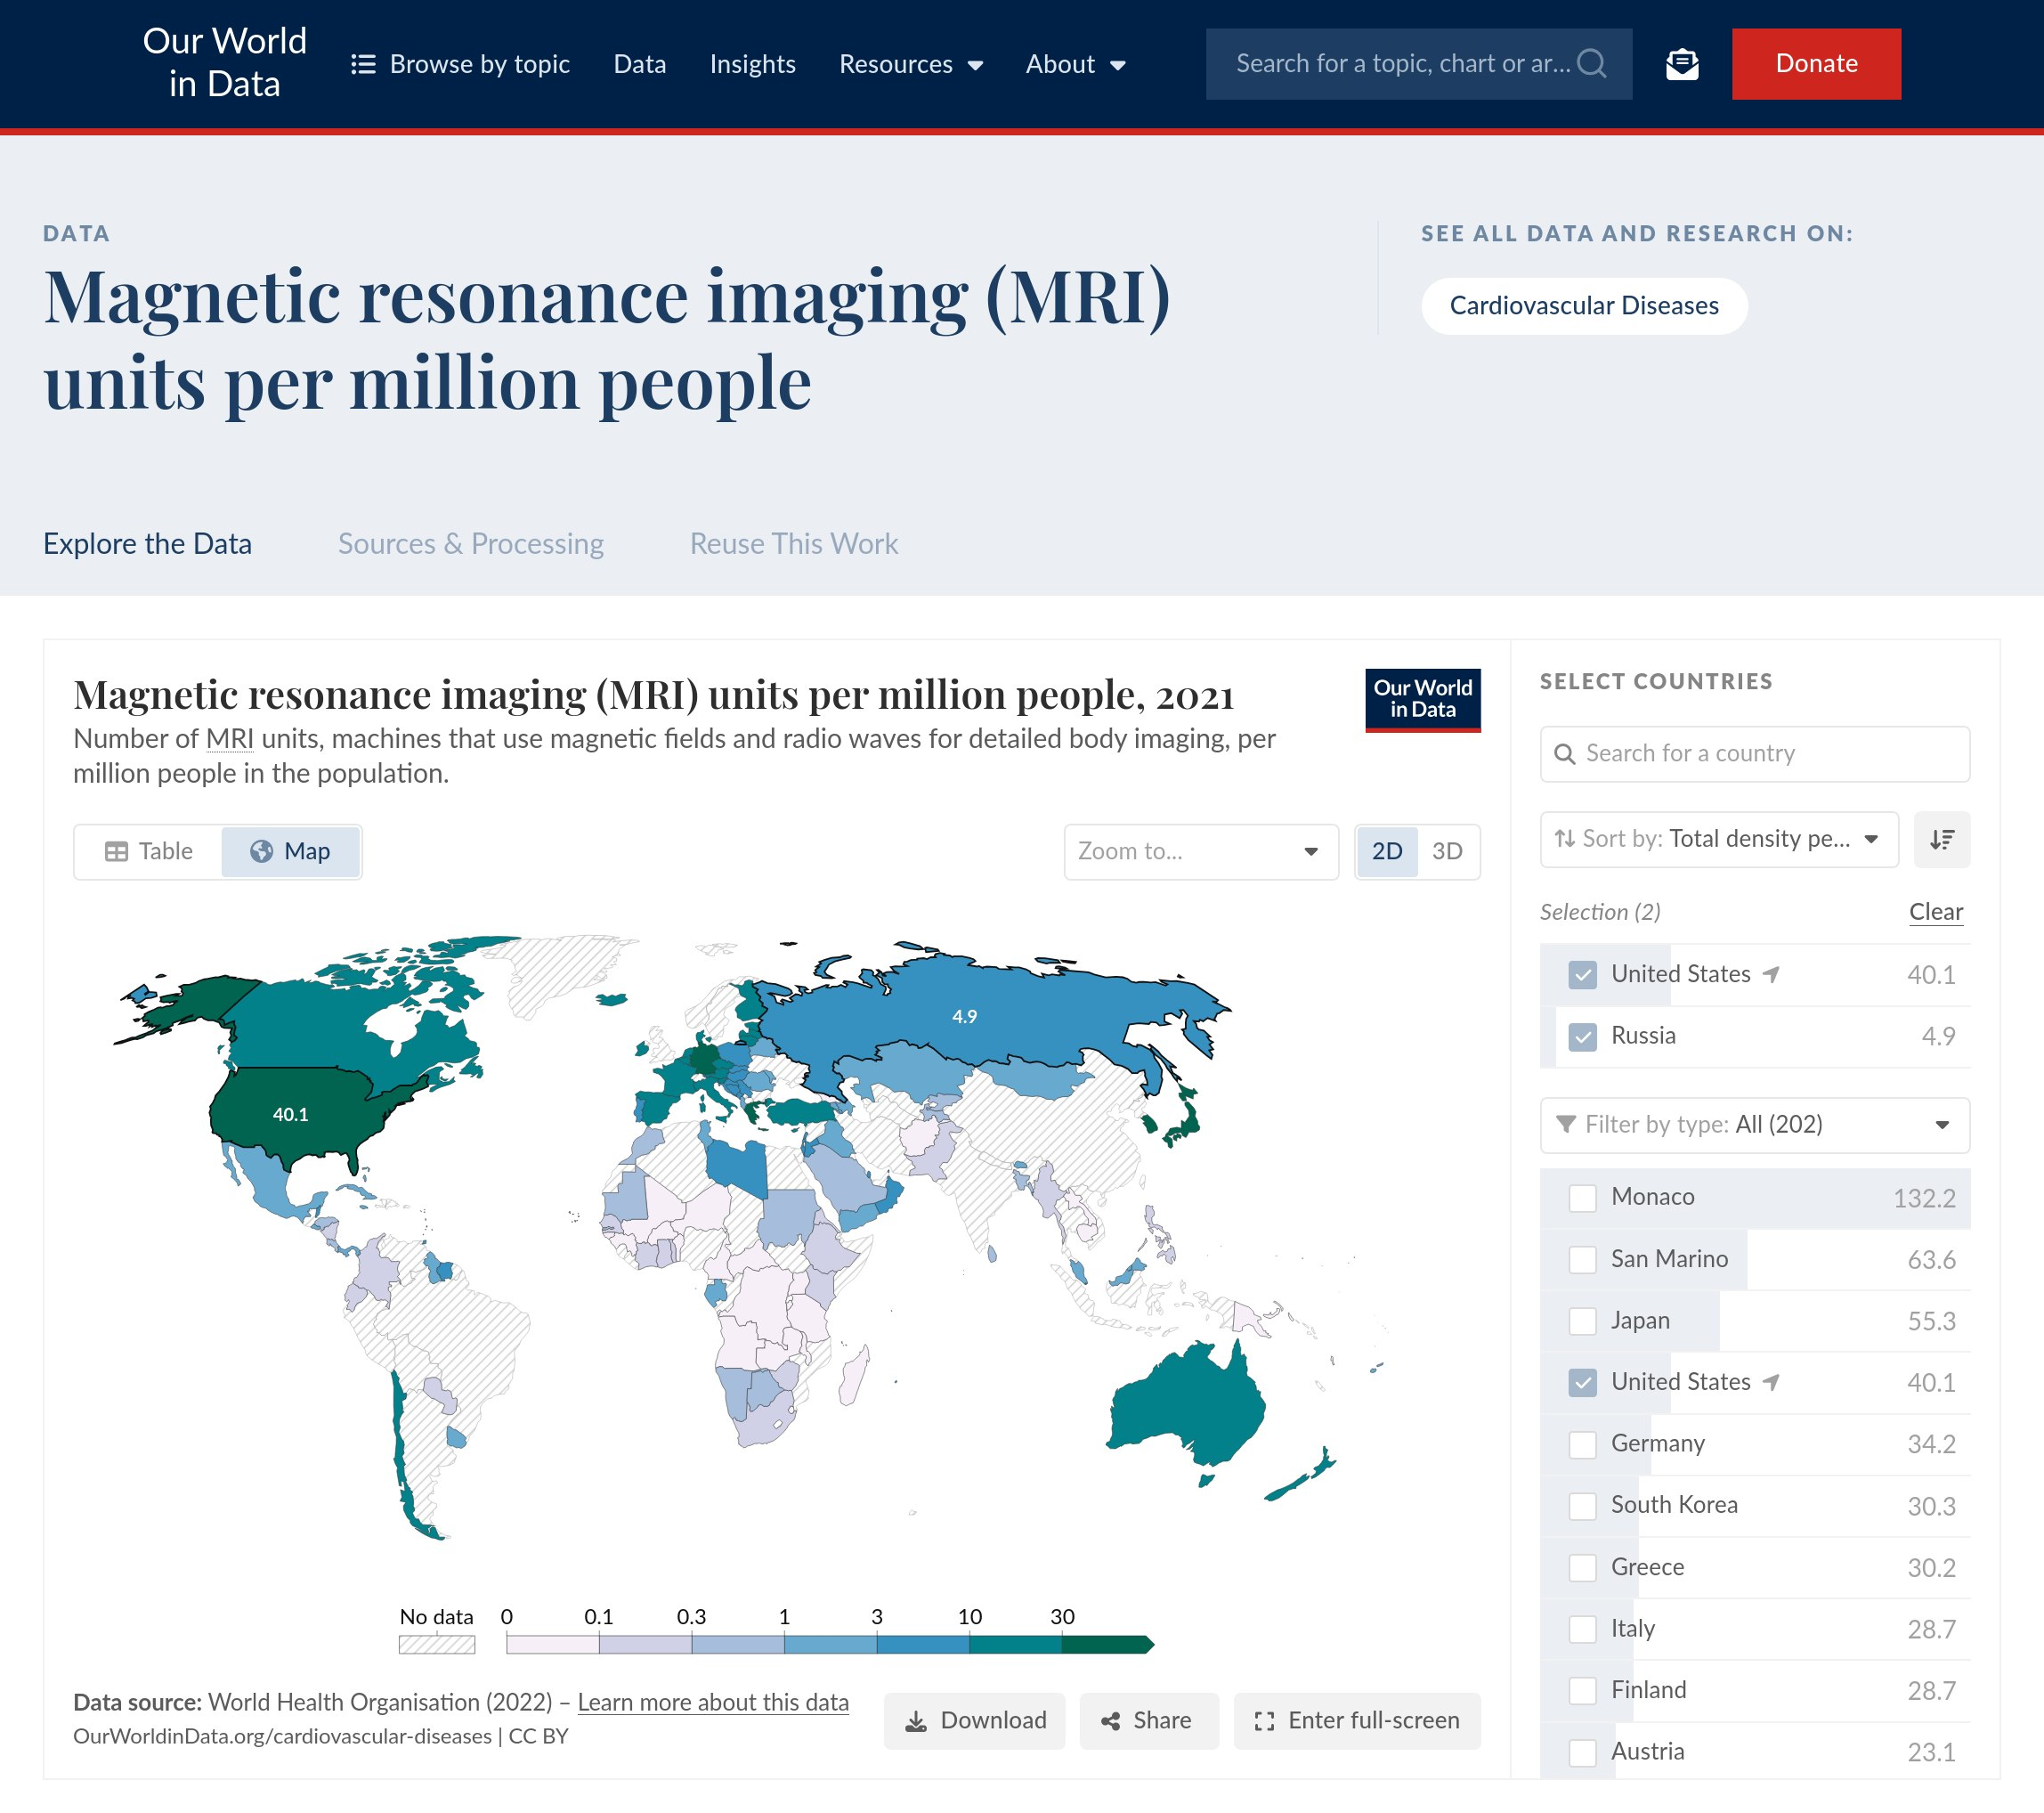Click the legend swatch between 0 and 0.1
The height and width of the screenshot is (1813, 2044).
553,1645
